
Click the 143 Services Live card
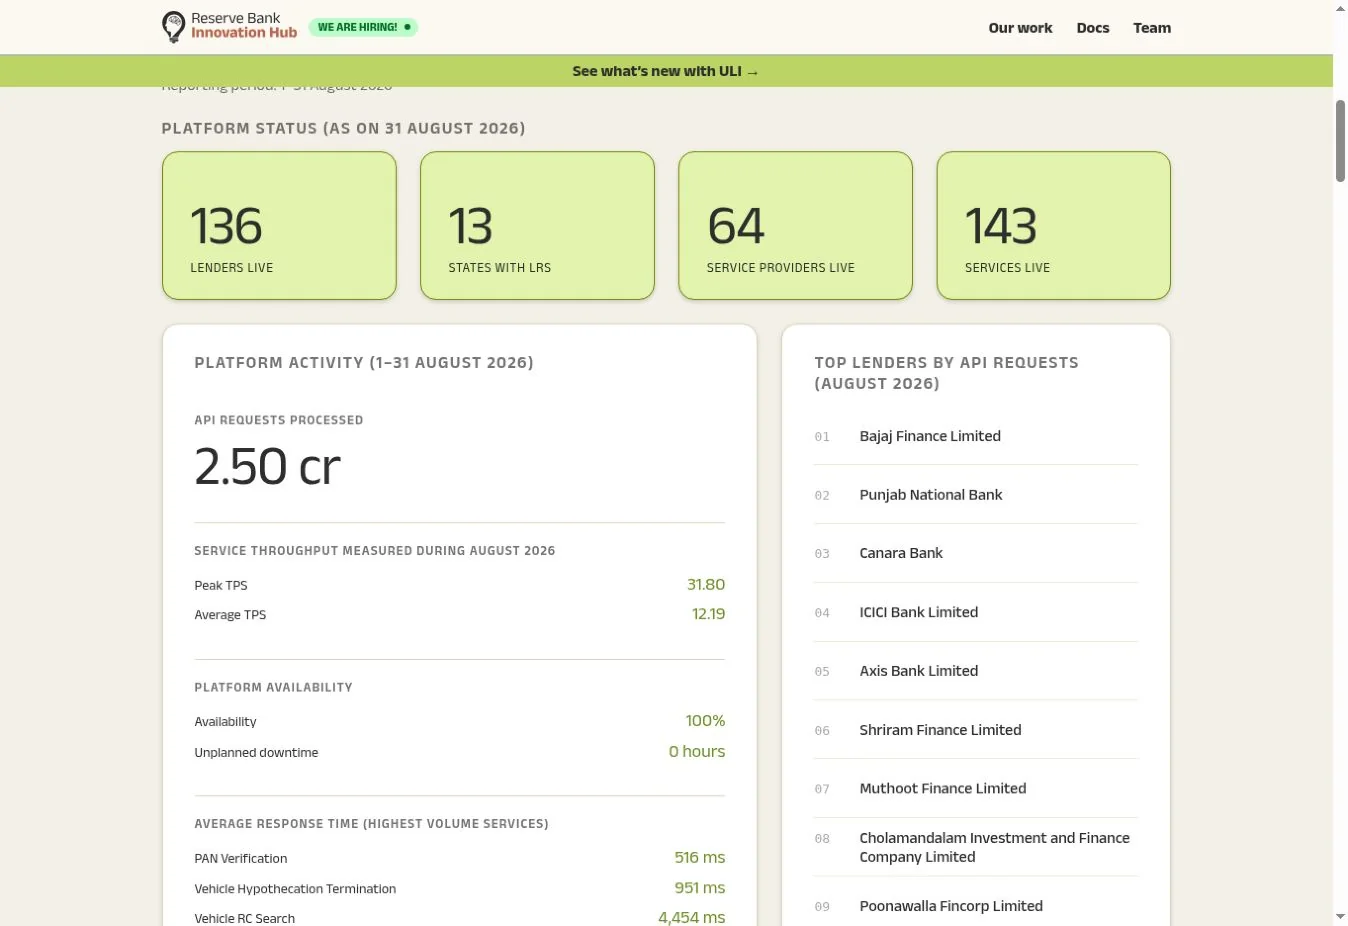coord(1053,225)
